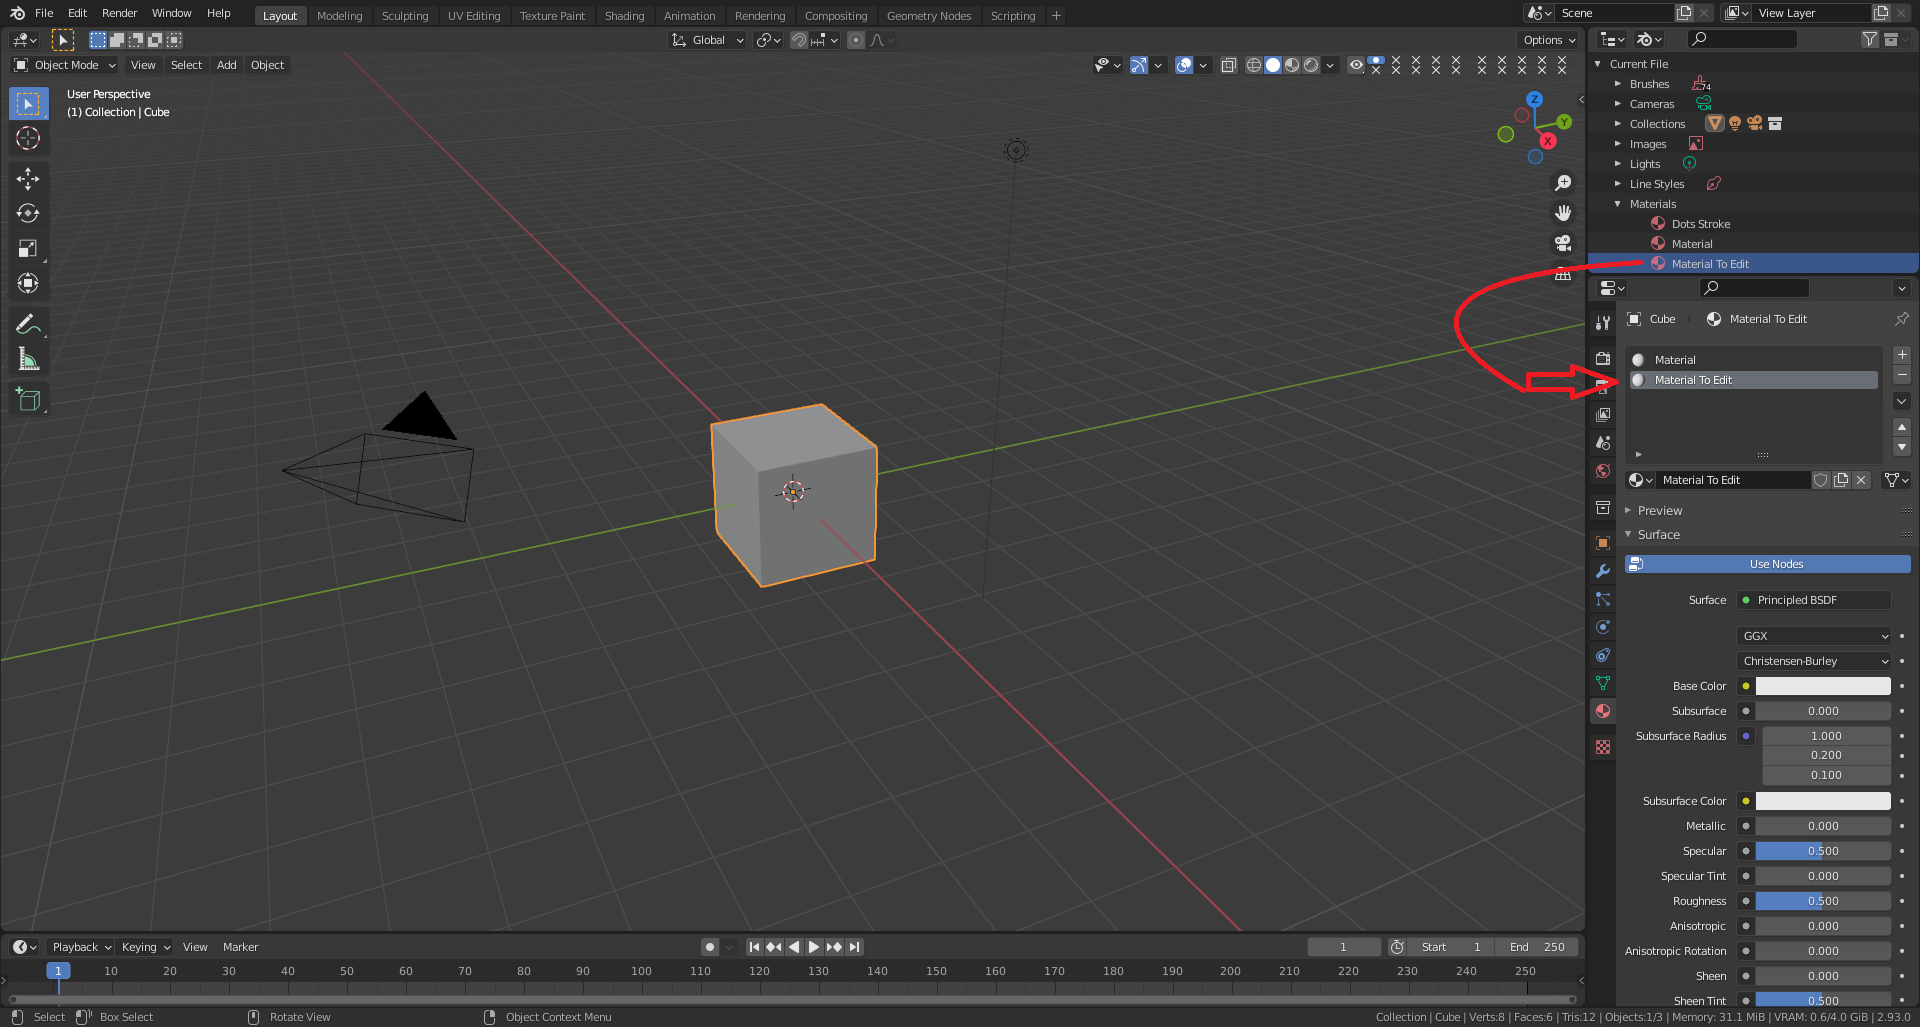Toggle the fake user shield icon
The image size is (1920, 1027).
point(1821,480)
